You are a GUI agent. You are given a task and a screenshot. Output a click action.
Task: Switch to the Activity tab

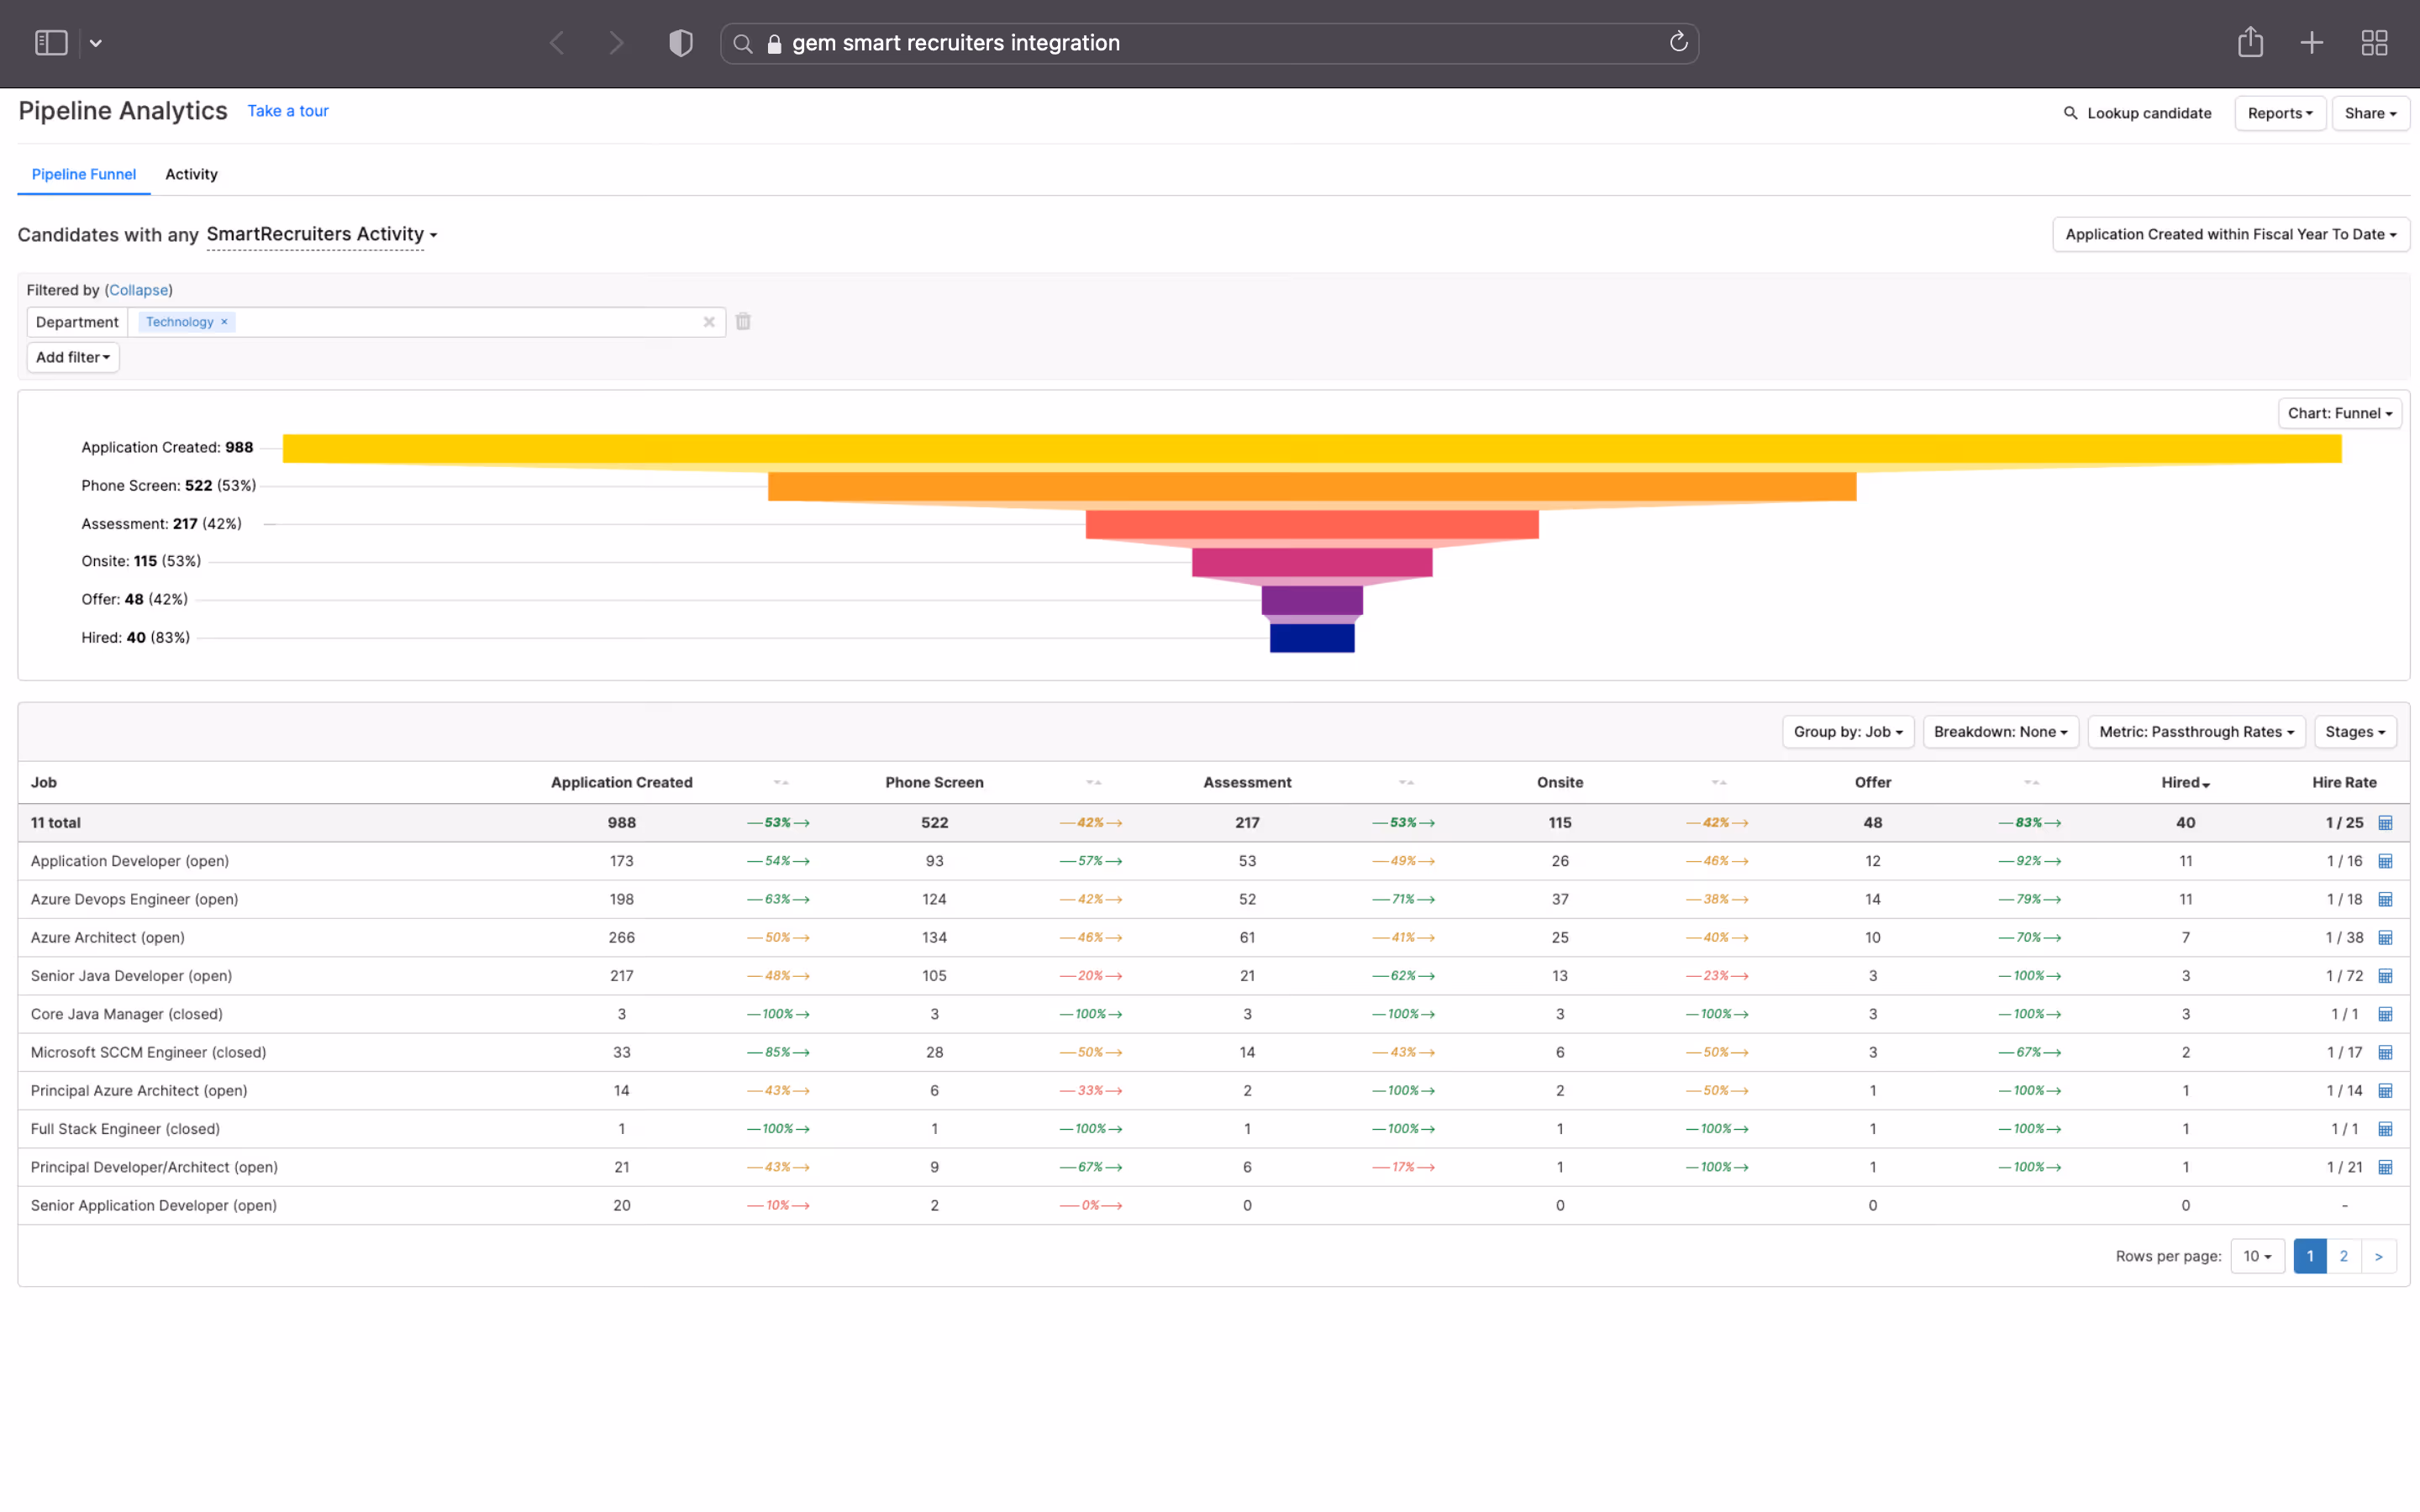(x=191, y=174)
